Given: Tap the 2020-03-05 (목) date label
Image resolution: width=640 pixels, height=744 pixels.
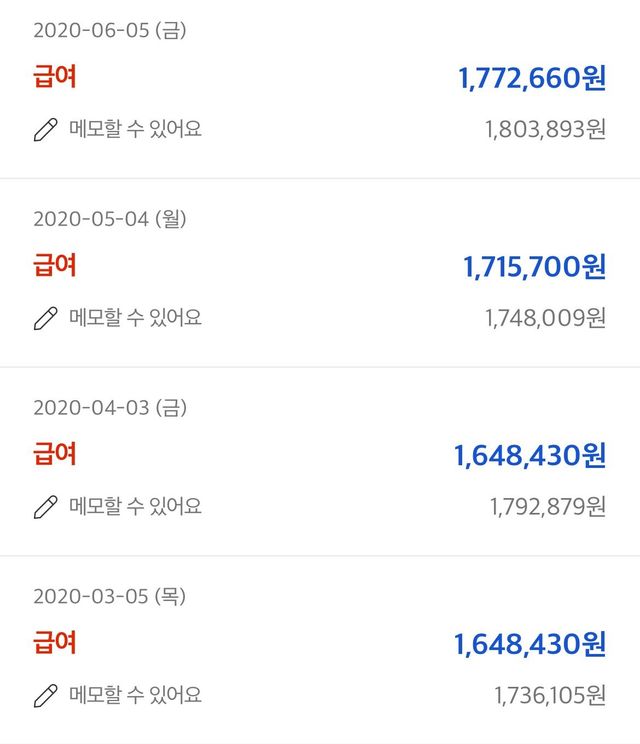Looking at the screenshot, I should pos(110,596).
